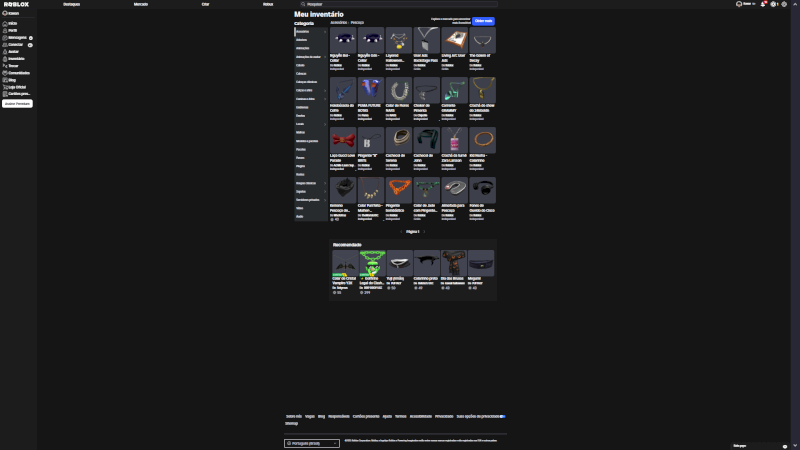Open the Início home icon in sidebar
The width and height of the screenshot is (800, 450).
(x=5, y=23)
